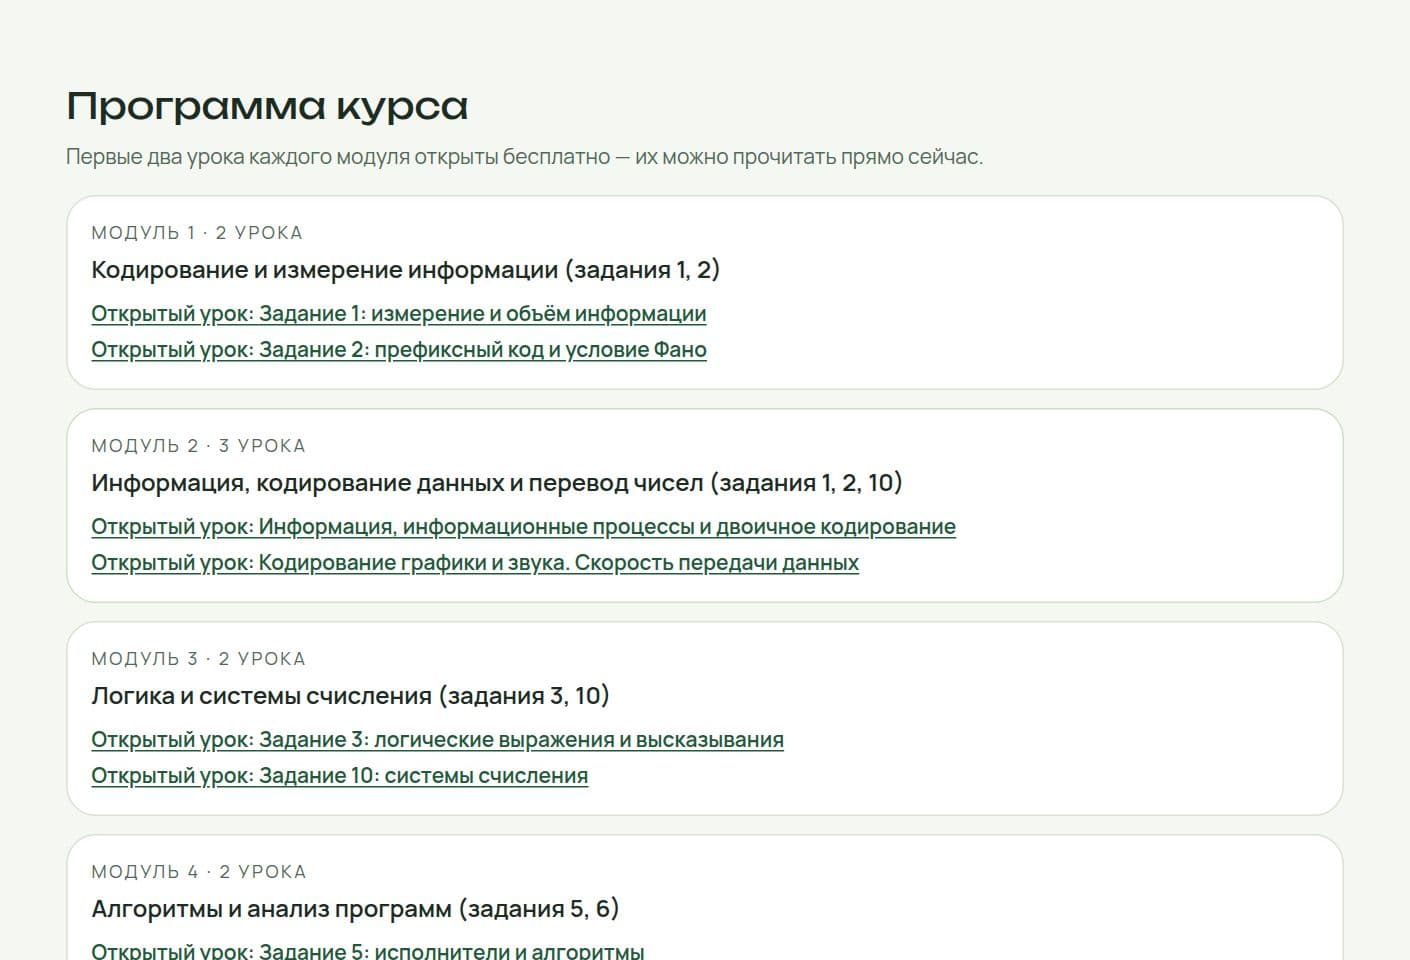Image resolution: width=1410 pixels, height=960 pixels.
Task: Click title "Информация, кодирование данных и перевод чисел"
Action: [397, 483]
